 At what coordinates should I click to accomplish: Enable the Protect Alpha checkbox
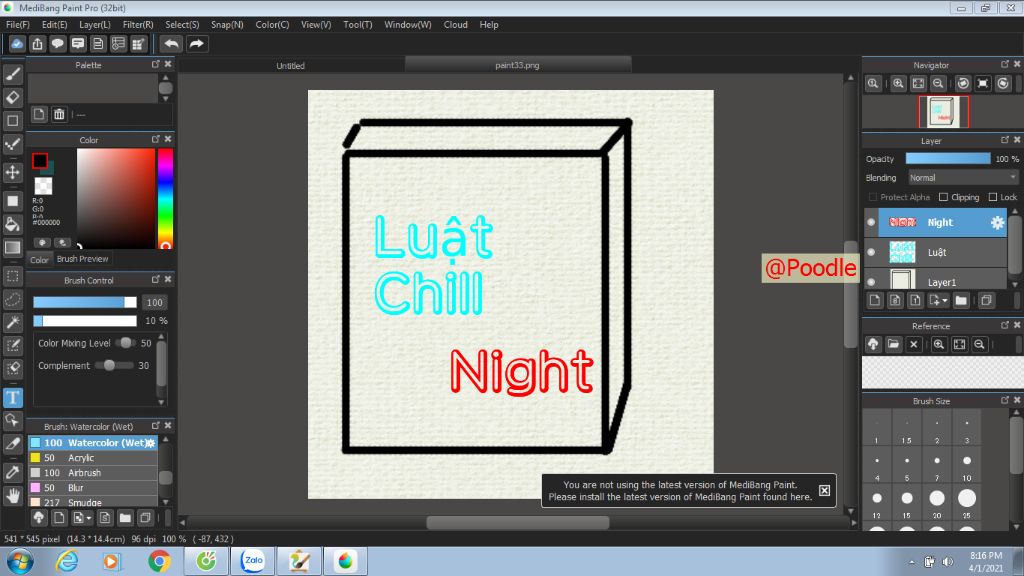872,197
